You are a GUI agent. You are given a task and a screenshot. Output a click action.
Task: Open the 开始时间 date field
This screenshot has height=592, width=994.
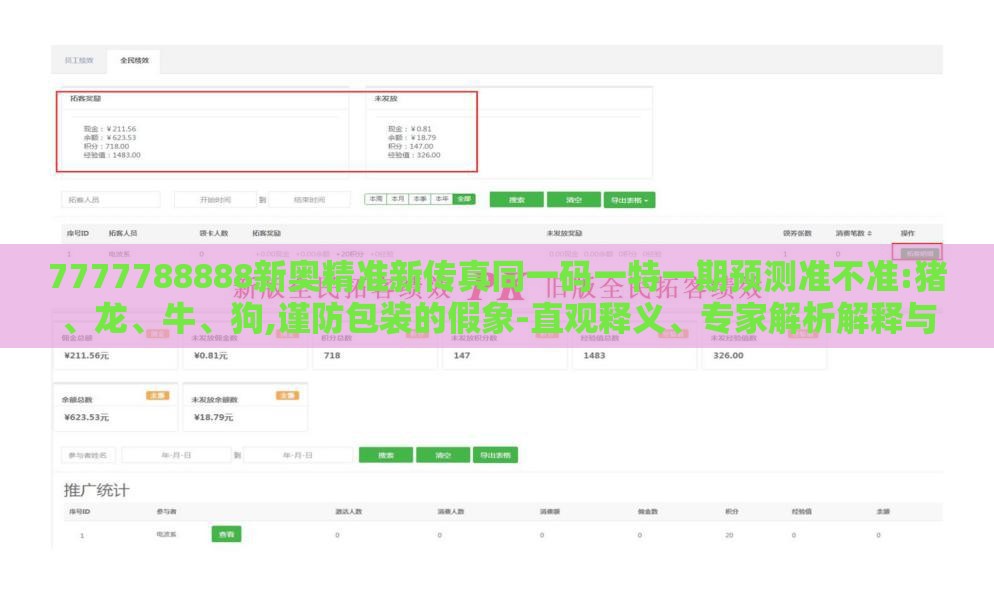[x=216, y=200]
